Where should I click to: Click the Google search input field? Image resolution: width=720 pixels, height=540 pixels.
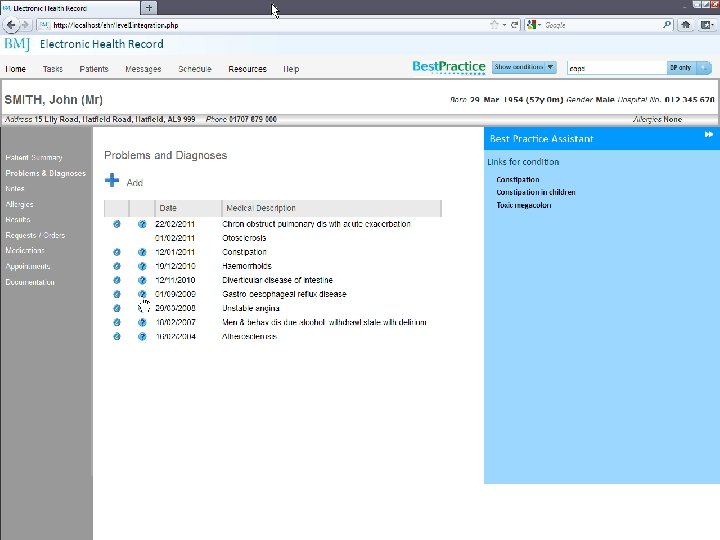(602, 25)
